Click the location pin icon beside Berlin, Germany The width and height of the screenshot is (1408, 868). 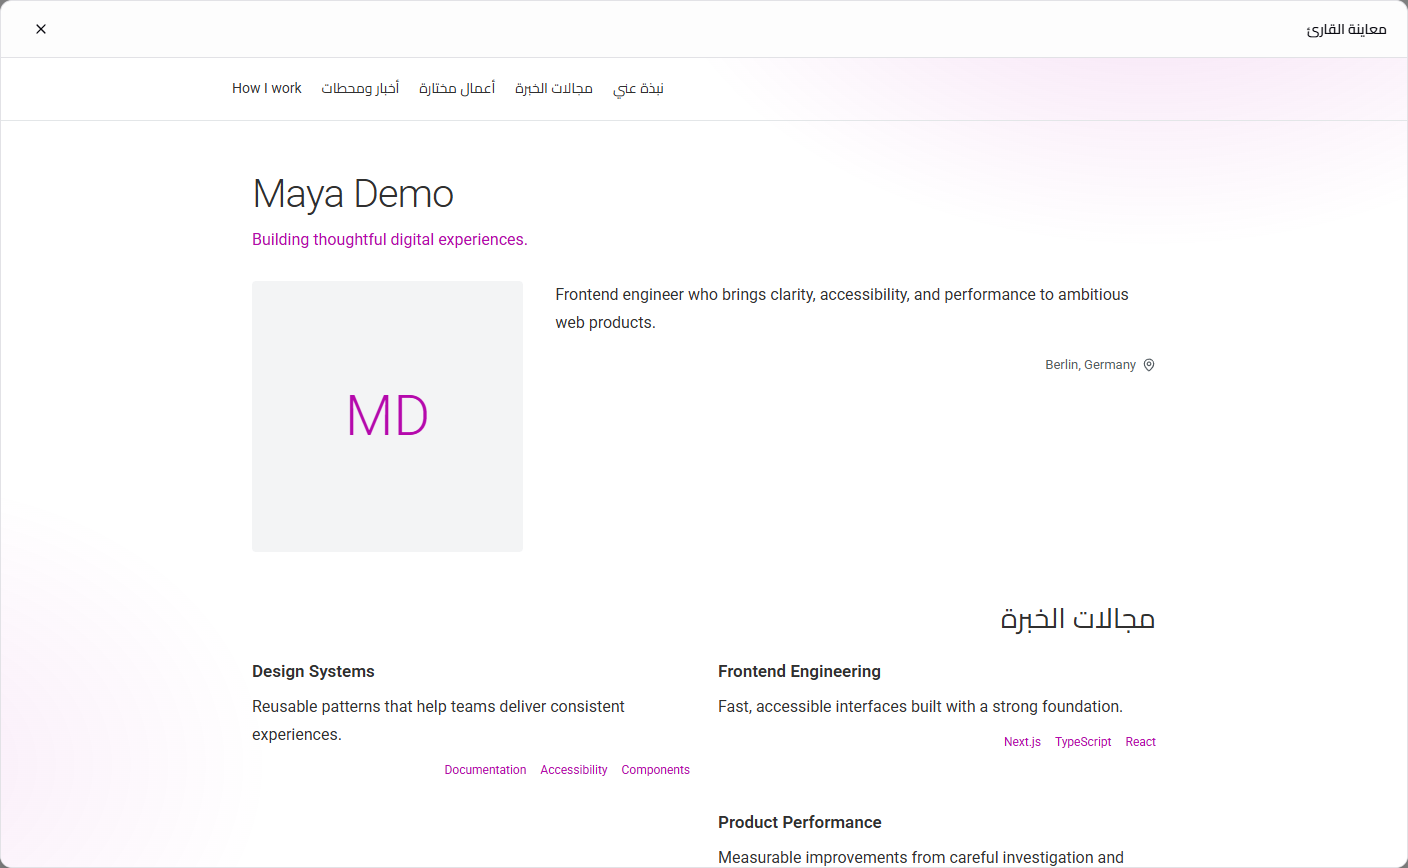click(1149, 365)
